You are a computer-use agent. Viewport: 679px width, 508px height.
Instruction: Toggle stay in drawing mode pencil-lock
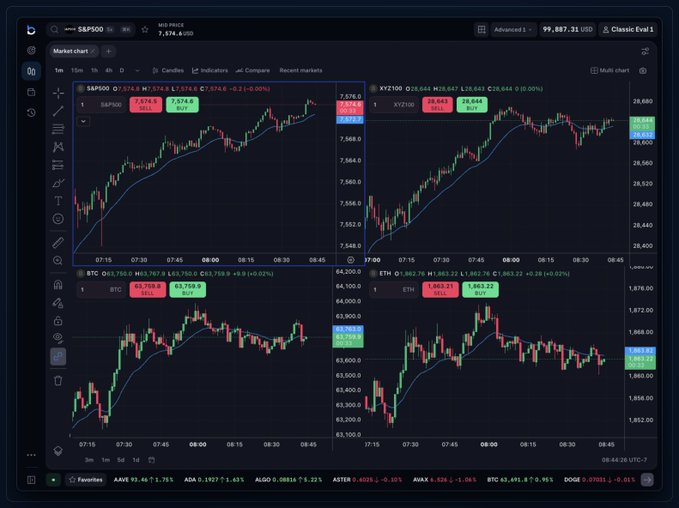tap(58, 303)
